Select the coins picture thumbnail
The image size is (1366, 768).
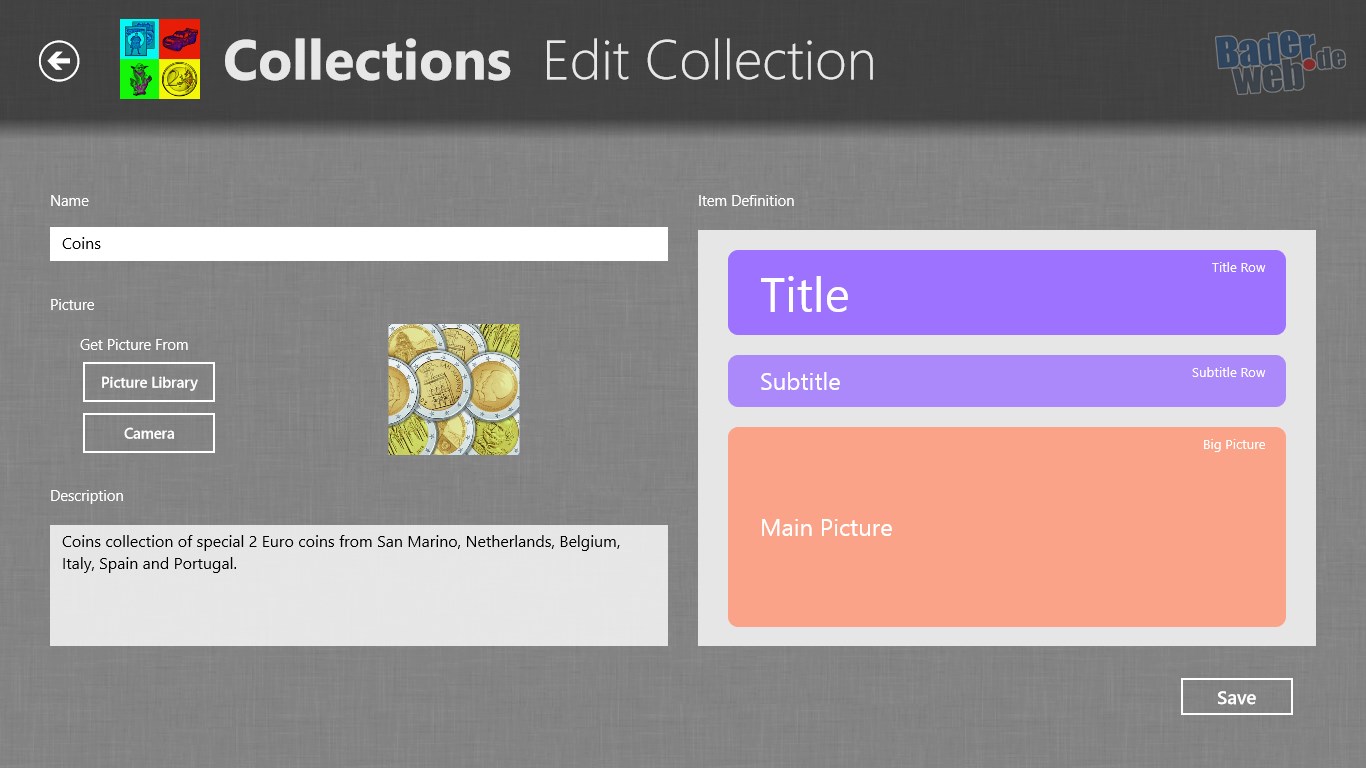click(x=454, y=389)
